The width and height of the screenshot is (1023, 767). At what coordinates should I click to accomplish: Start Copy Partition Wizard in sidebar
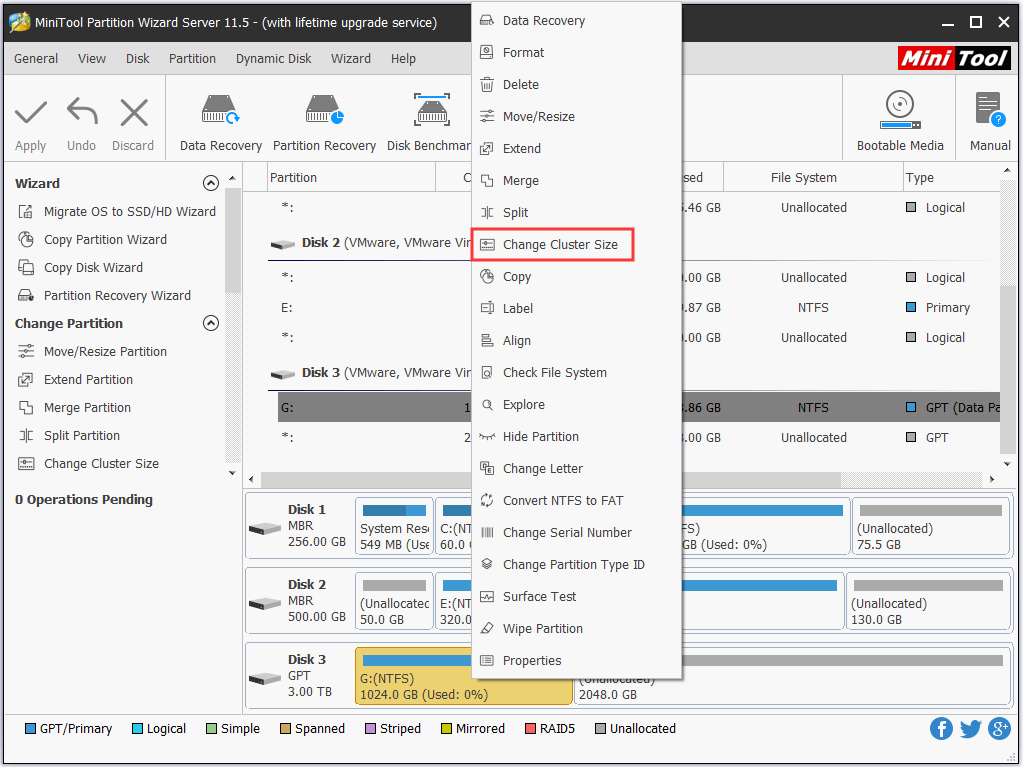(x=93, y=239)
